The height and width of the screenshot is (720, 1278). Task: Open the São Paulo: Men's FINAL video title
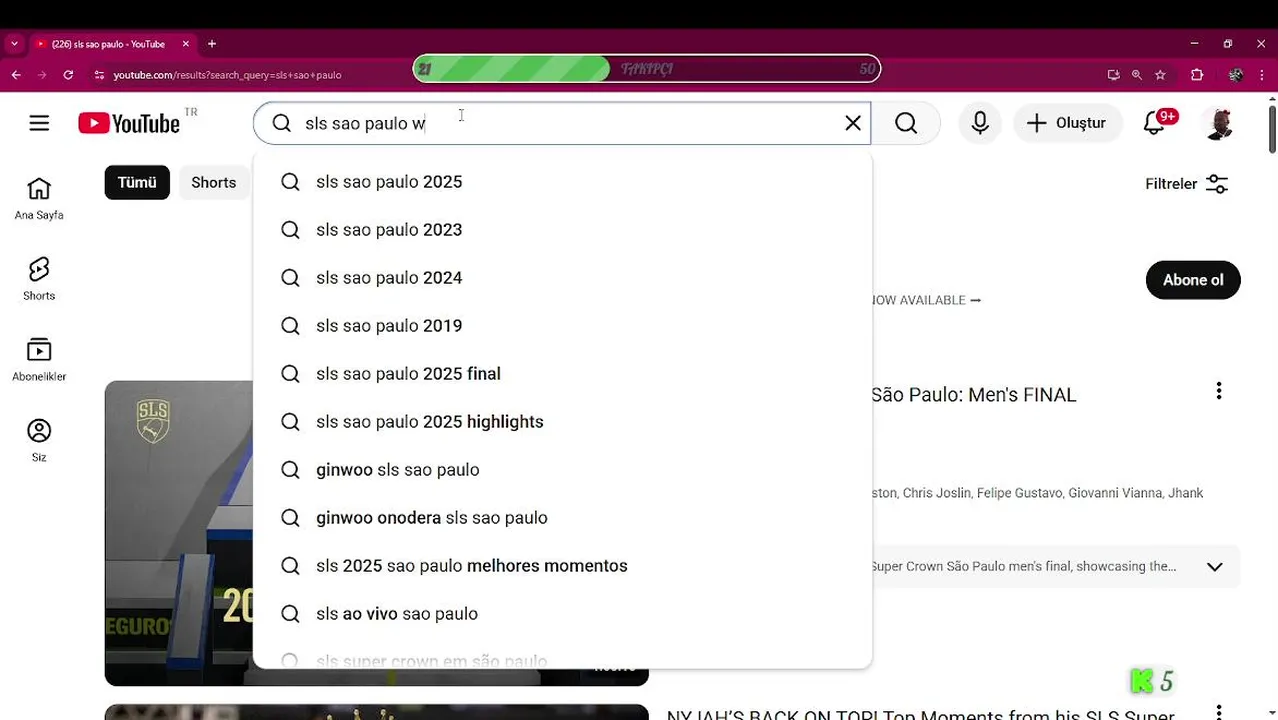click(973, 395)
